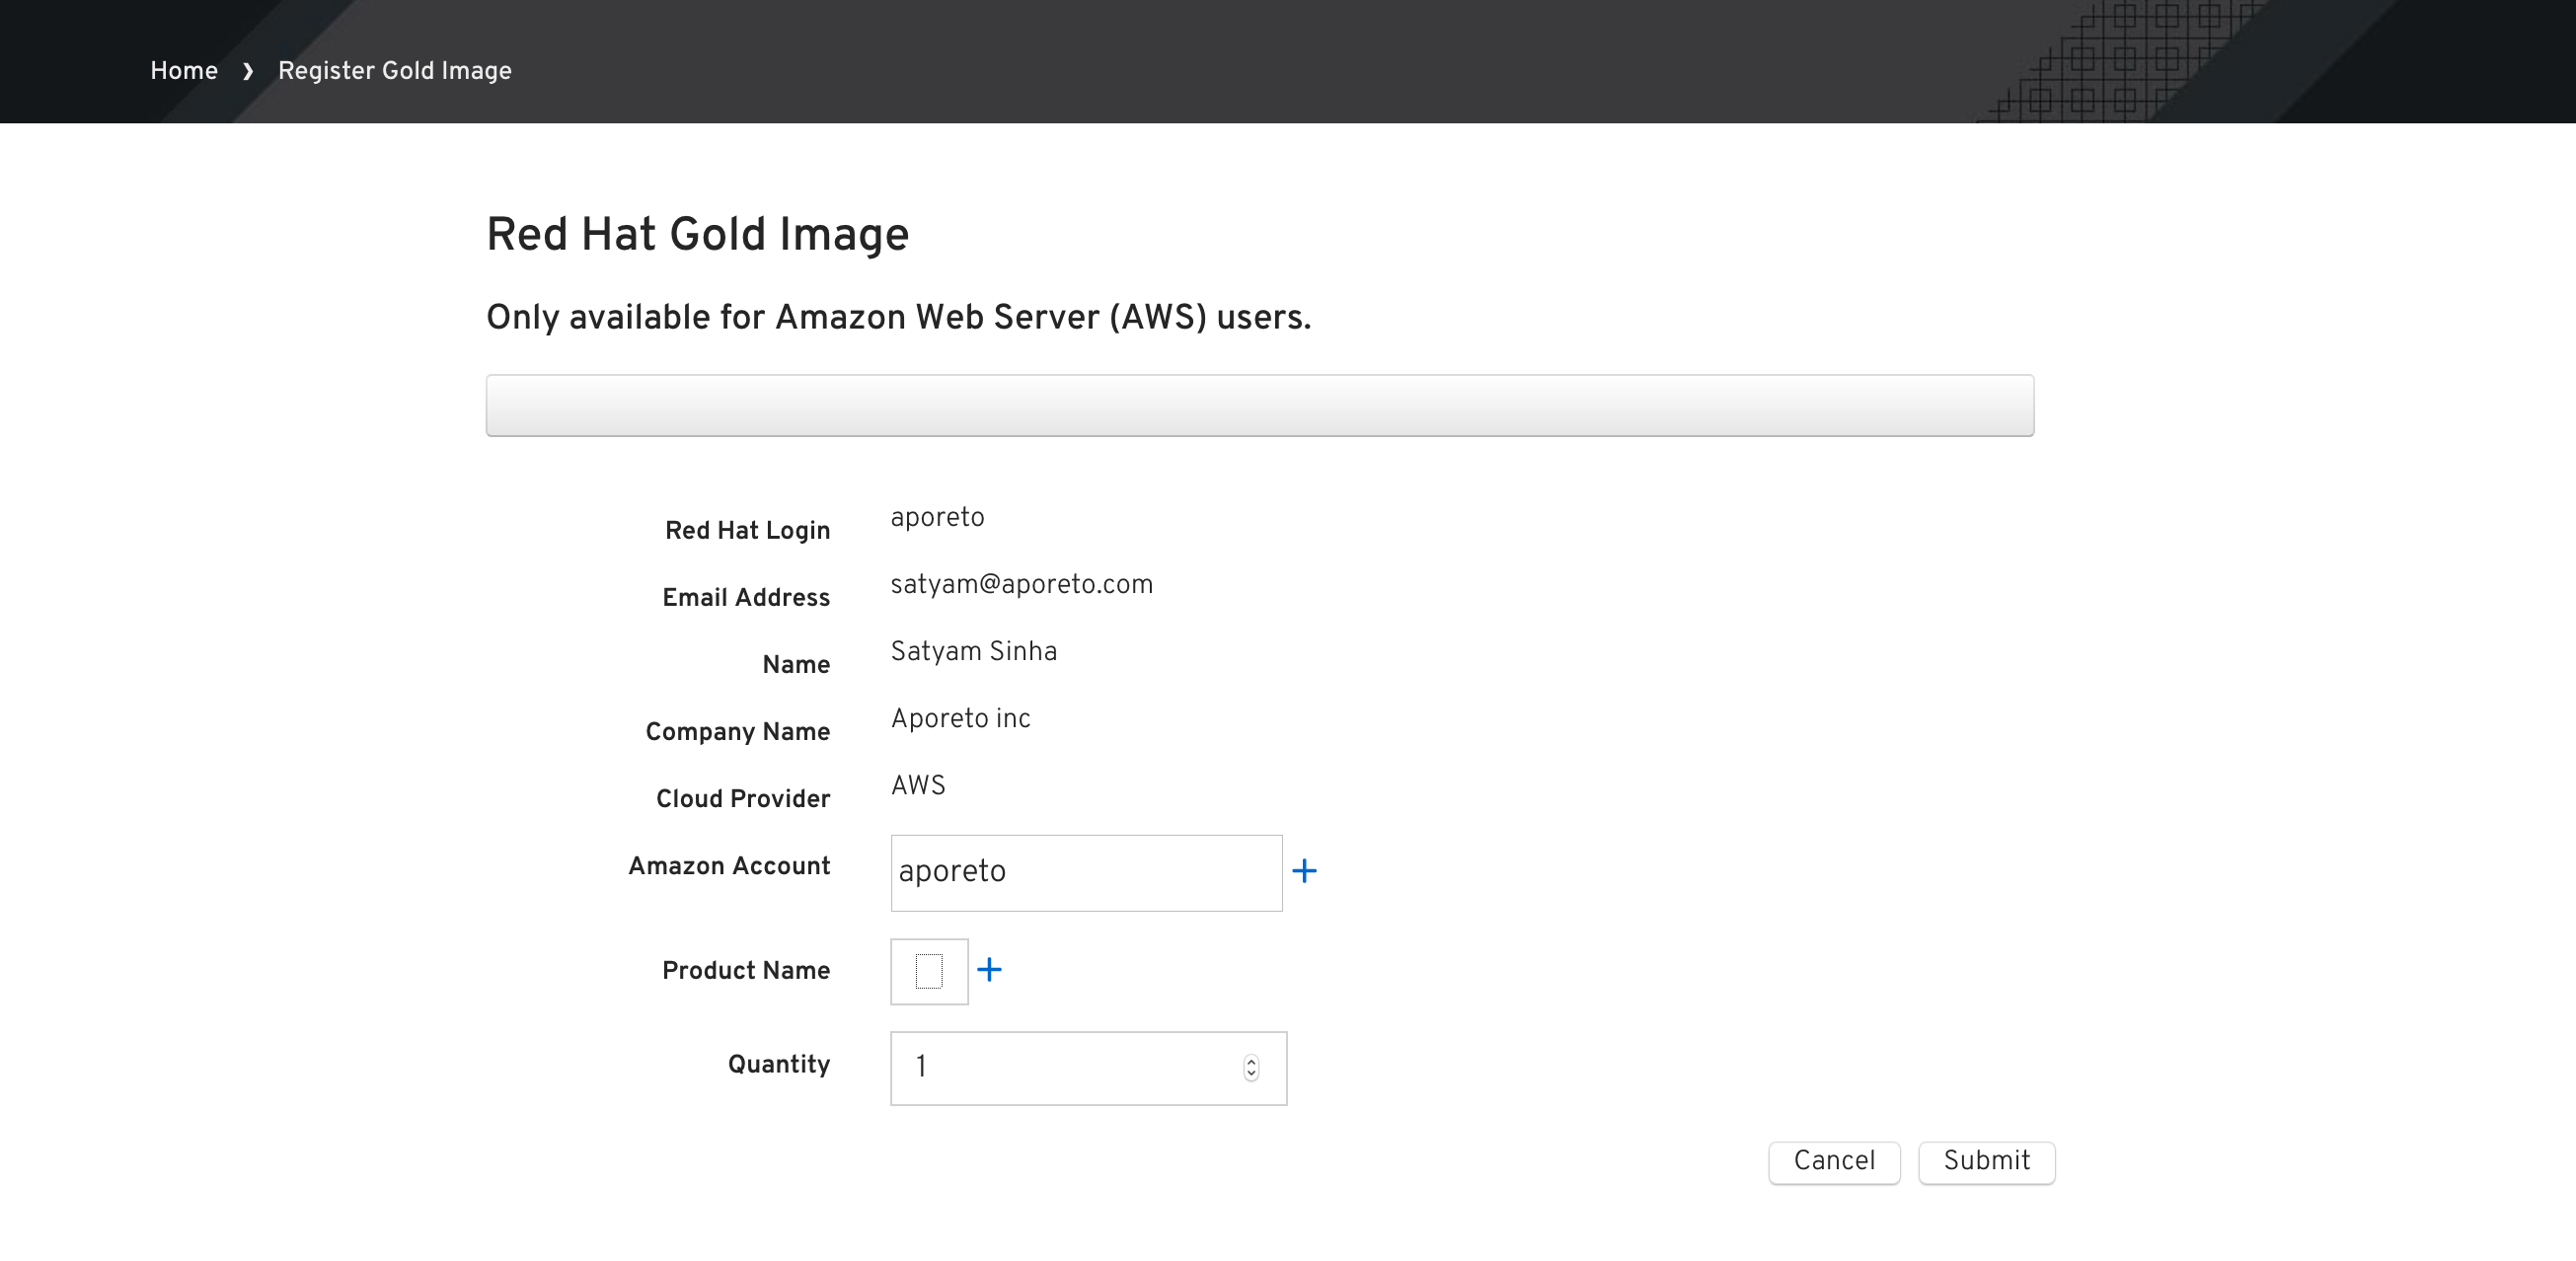Open the Product Name dropdown box
This screenshot has height=1261, width=2576.
(x=929, y=971)
